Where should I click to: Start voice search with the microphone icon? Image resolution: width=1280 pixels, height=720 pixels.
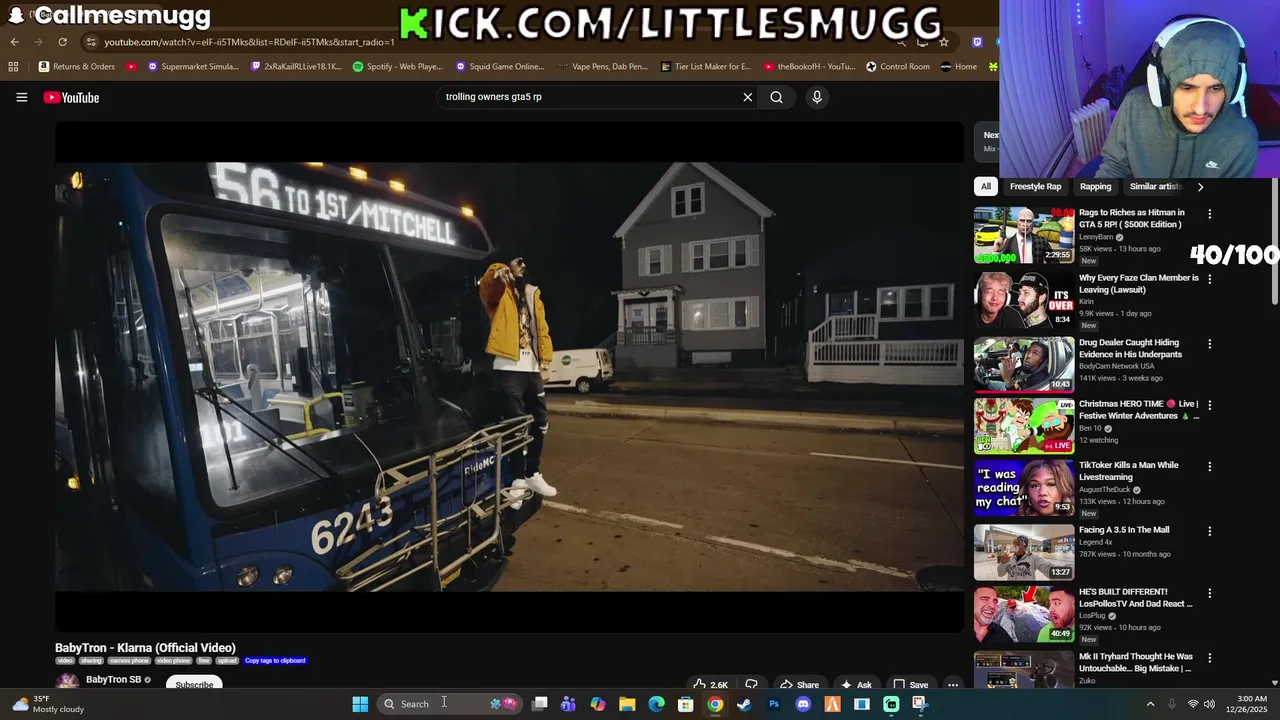click(817, 97)
